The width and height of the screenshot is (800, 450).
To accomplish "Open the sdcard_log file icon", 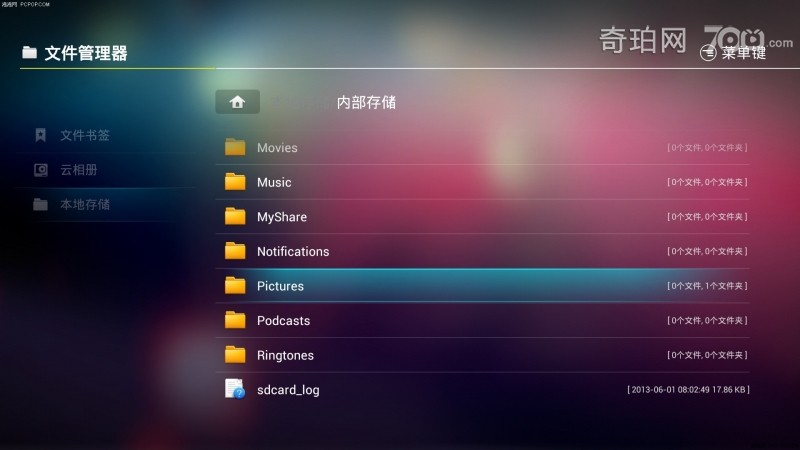I will [x=235, y=389].
